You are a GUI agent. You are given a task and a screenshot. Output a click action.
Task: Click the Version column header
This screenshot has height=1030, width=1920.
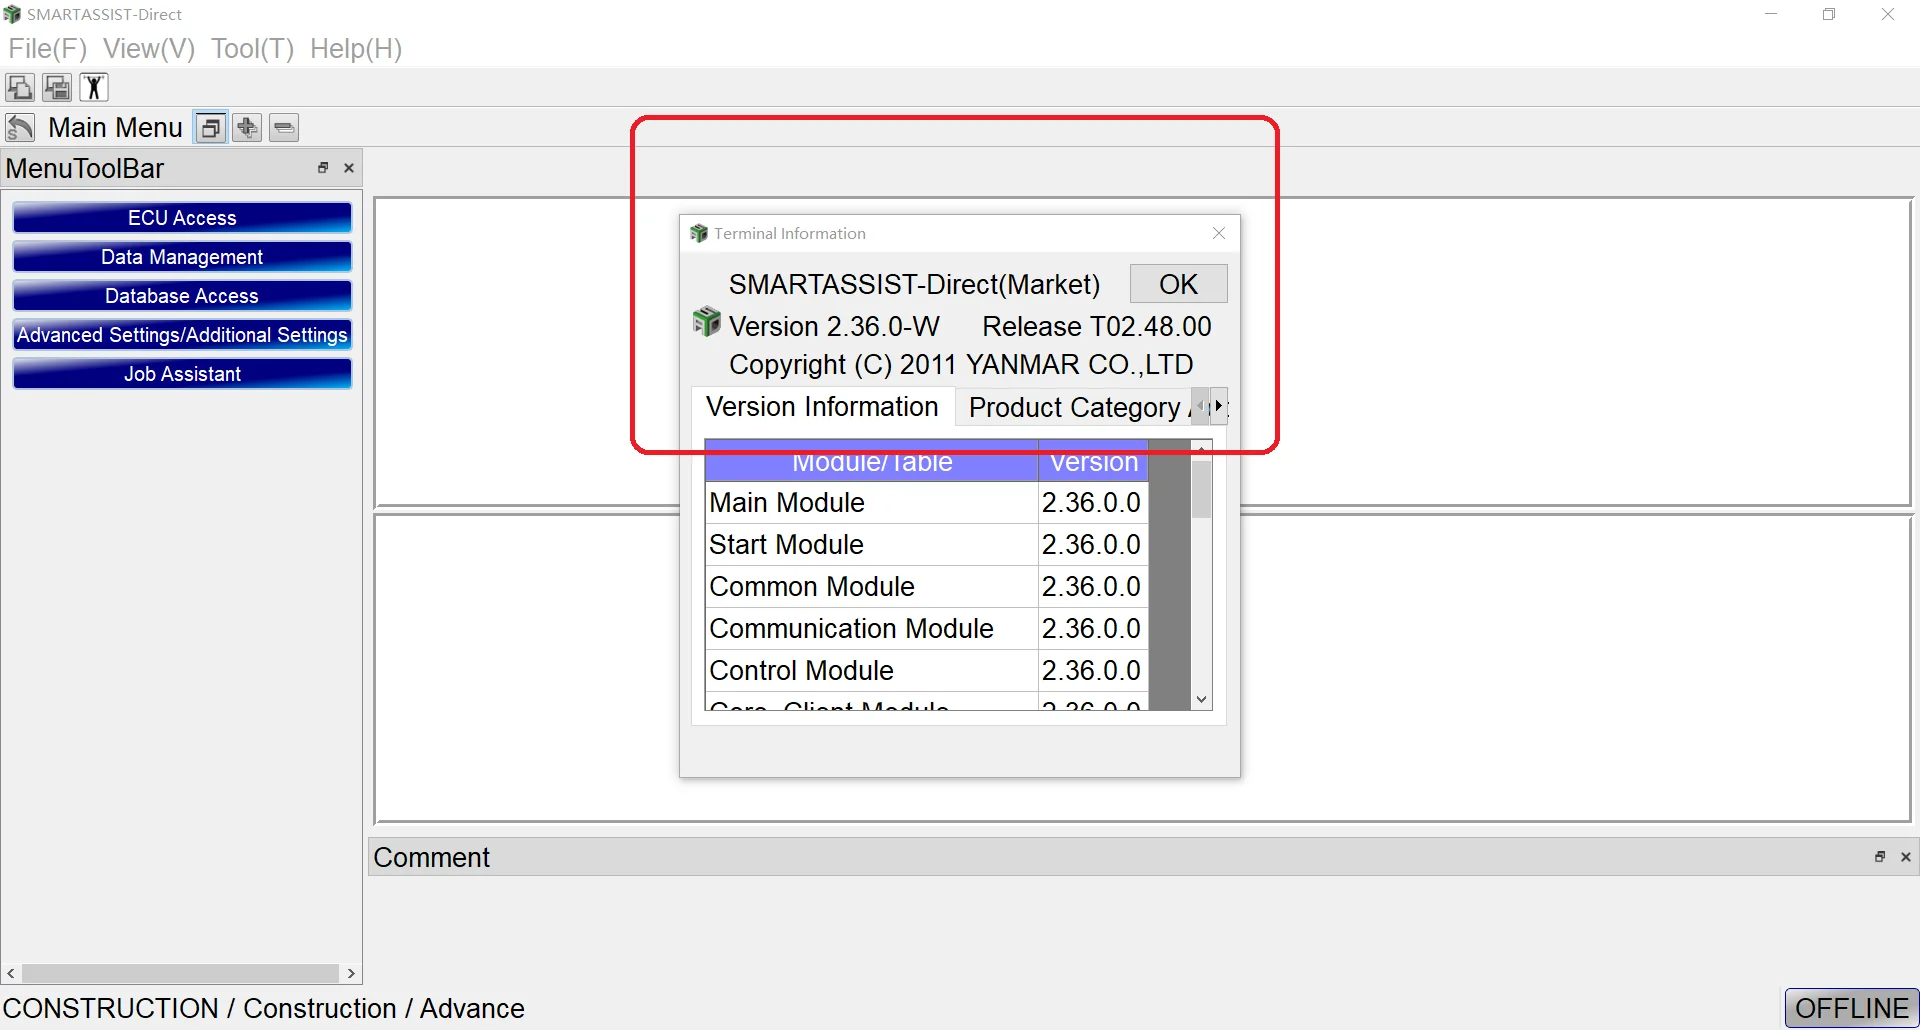click(1093, 462)
